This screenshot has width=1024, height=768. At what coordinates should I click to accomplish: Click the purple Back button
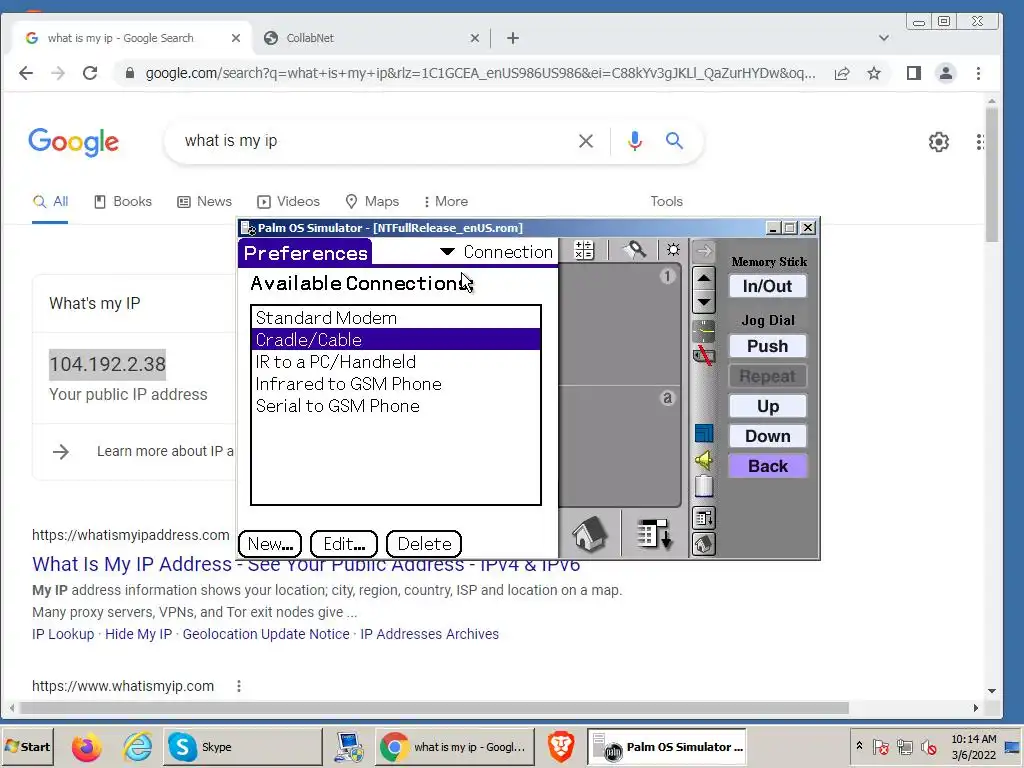(767, 466)
